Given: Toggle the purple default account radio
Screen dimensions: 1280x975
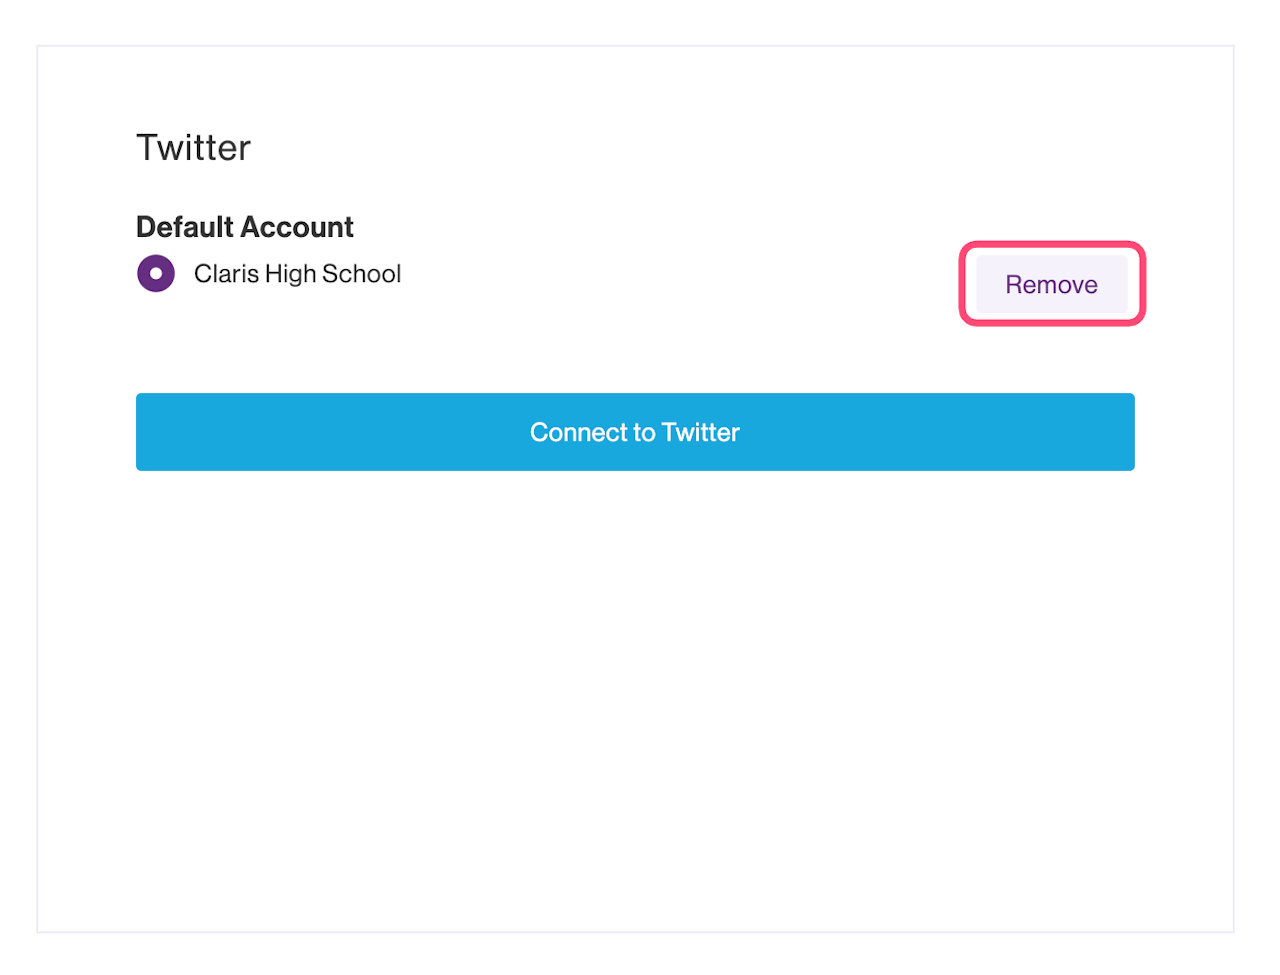Looking at the screenshot, I should [x=156, y=273].
